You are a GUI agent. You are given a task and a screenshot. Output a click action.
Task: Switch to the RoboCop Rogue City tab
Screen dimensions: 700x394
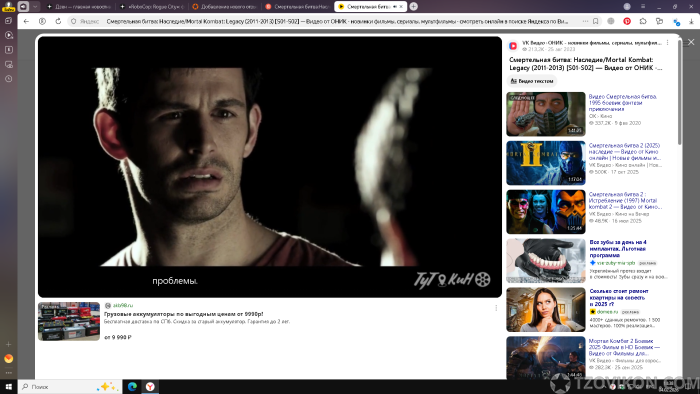click(152, 7)
